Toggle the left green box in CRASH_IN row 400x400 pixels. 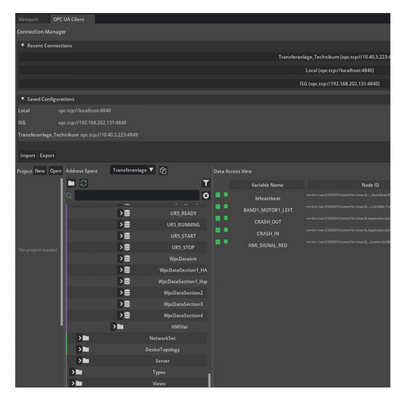coord(218,230)
